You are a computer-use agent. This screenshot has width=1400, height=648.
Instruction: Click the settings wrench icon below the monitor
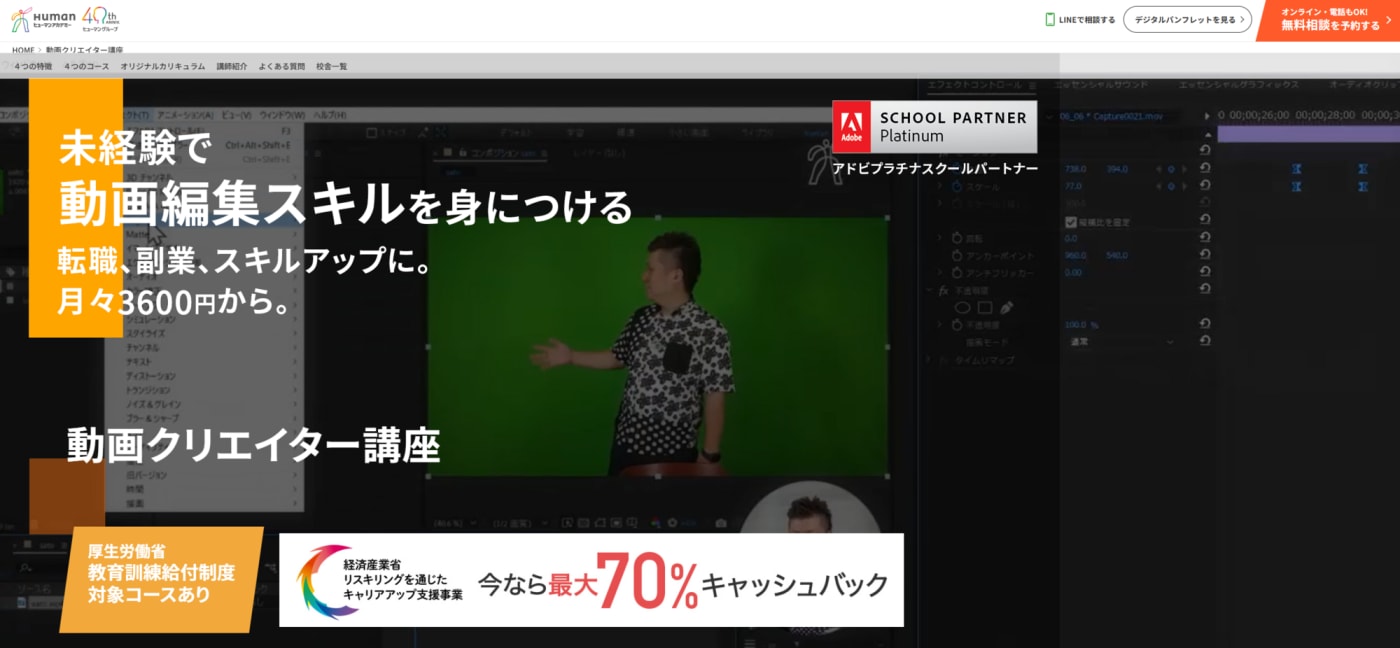tap(672, 523)
